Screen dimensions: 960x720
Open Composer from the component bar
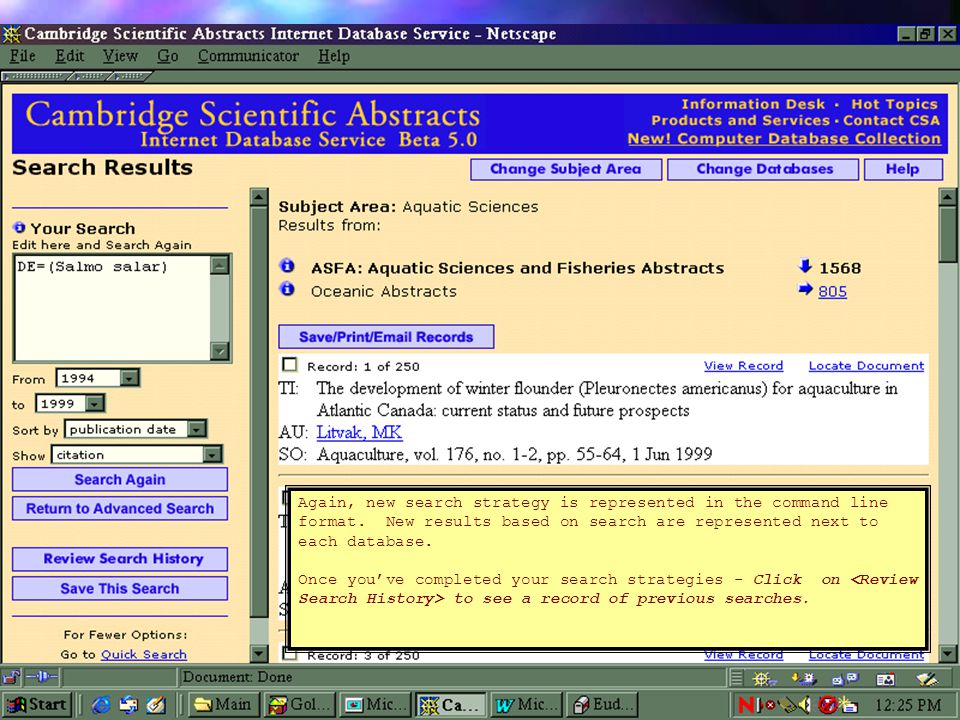point(928,679)
